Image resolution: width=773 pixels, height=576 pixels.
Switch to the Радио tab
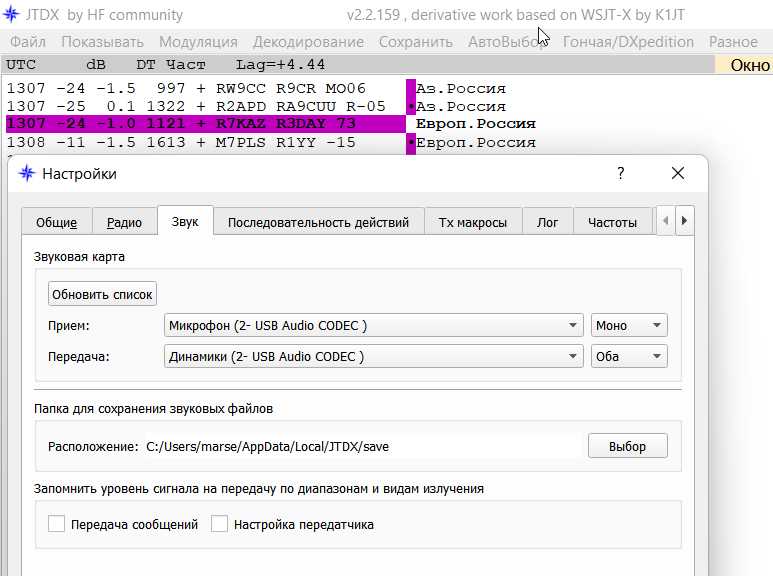pyautogui.click(x=124, y=222)
